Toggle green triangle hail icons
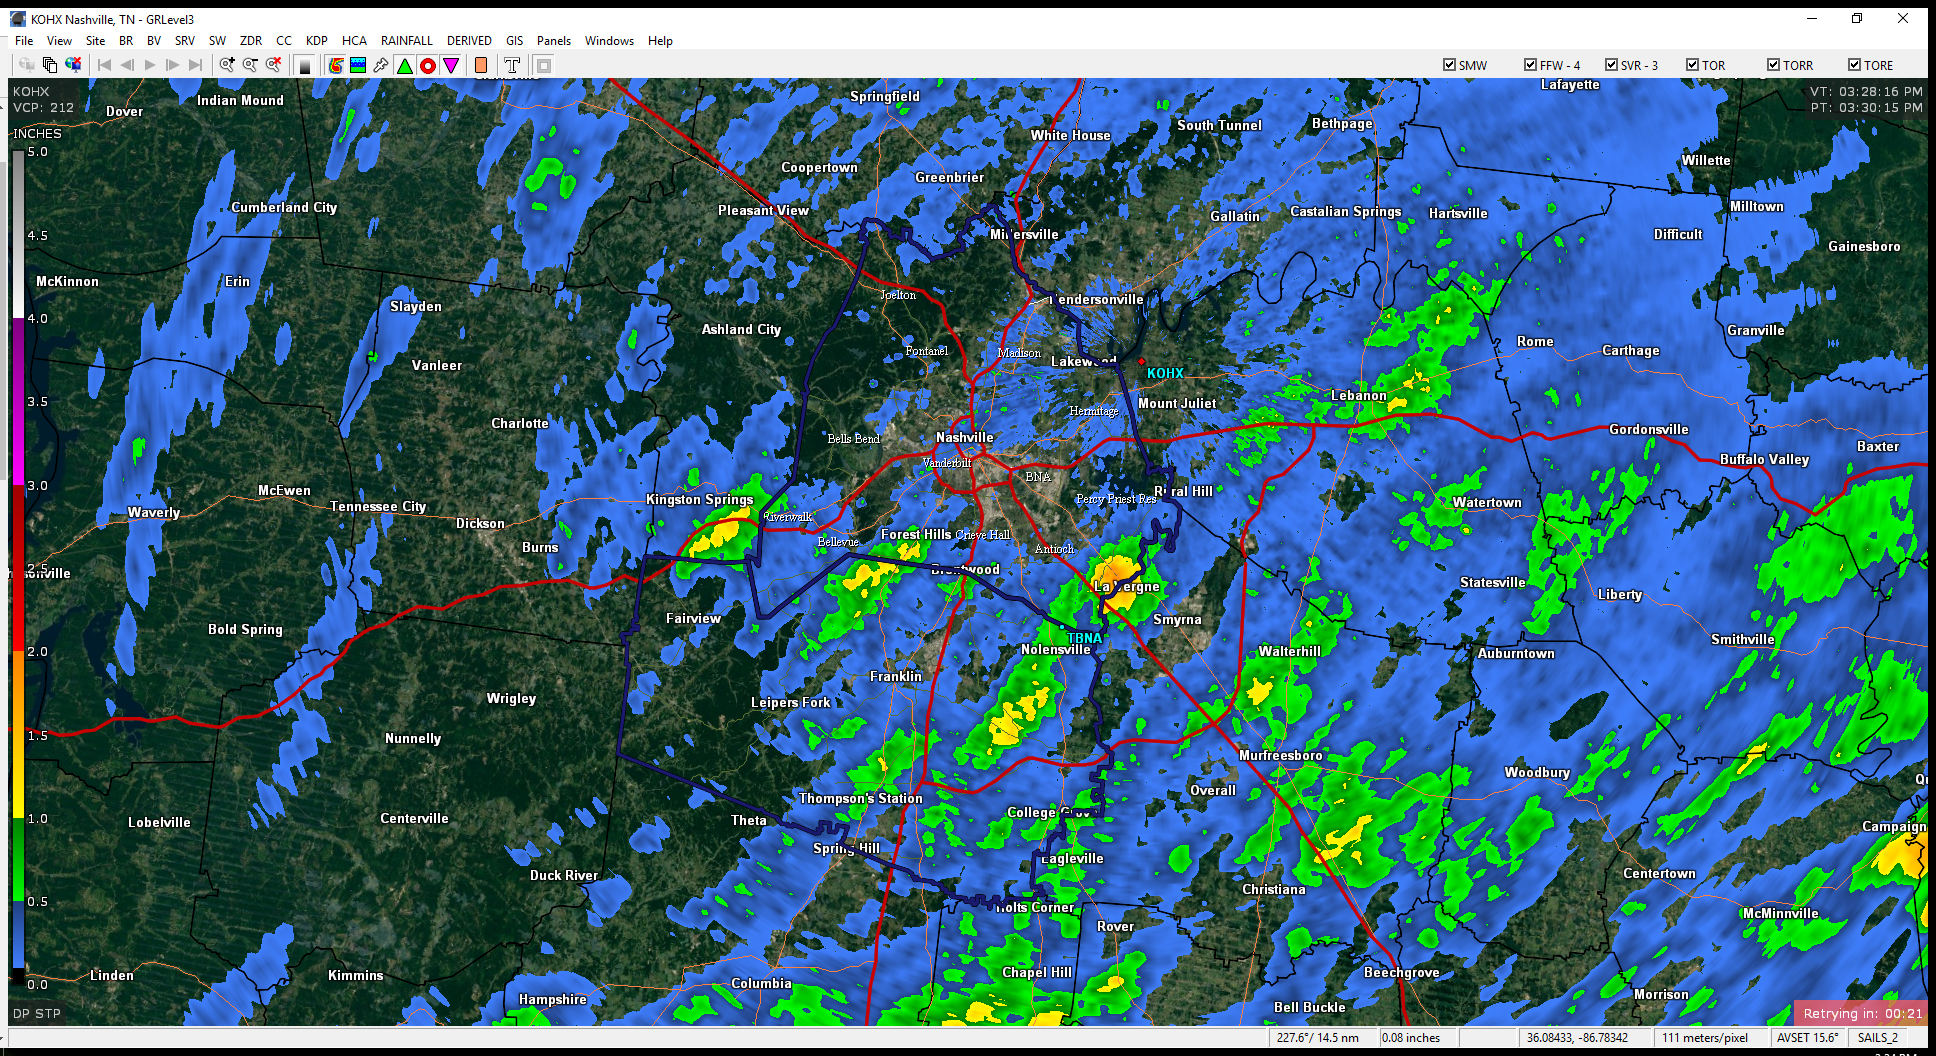Viewport: 1936px width, 1056px height. 405,65
